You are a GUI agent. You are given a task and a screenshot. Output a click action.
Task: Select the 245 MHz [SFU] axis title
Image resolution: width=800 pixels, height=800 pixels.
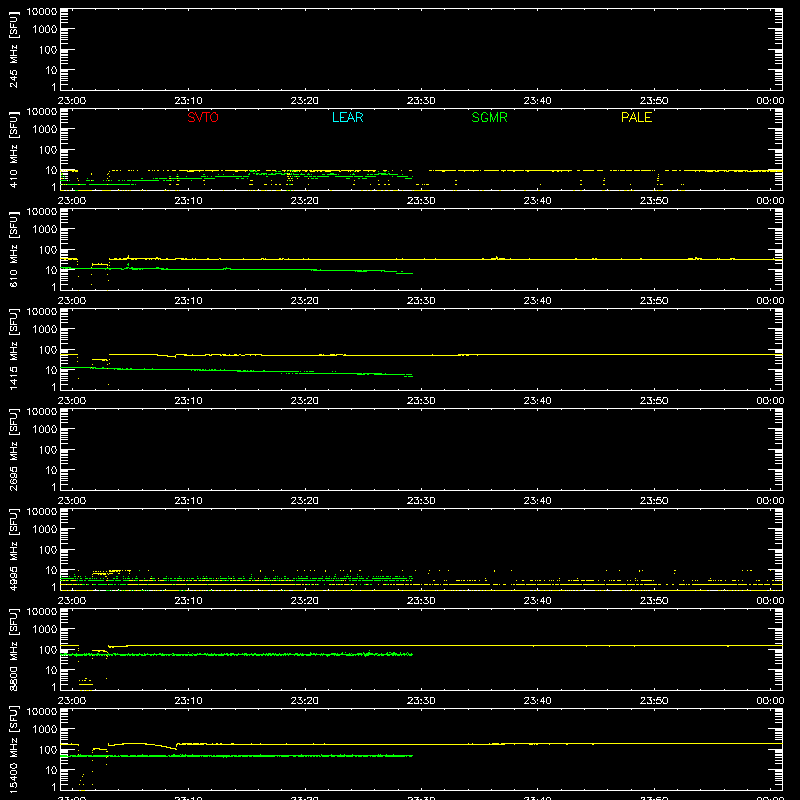point(13,49)
